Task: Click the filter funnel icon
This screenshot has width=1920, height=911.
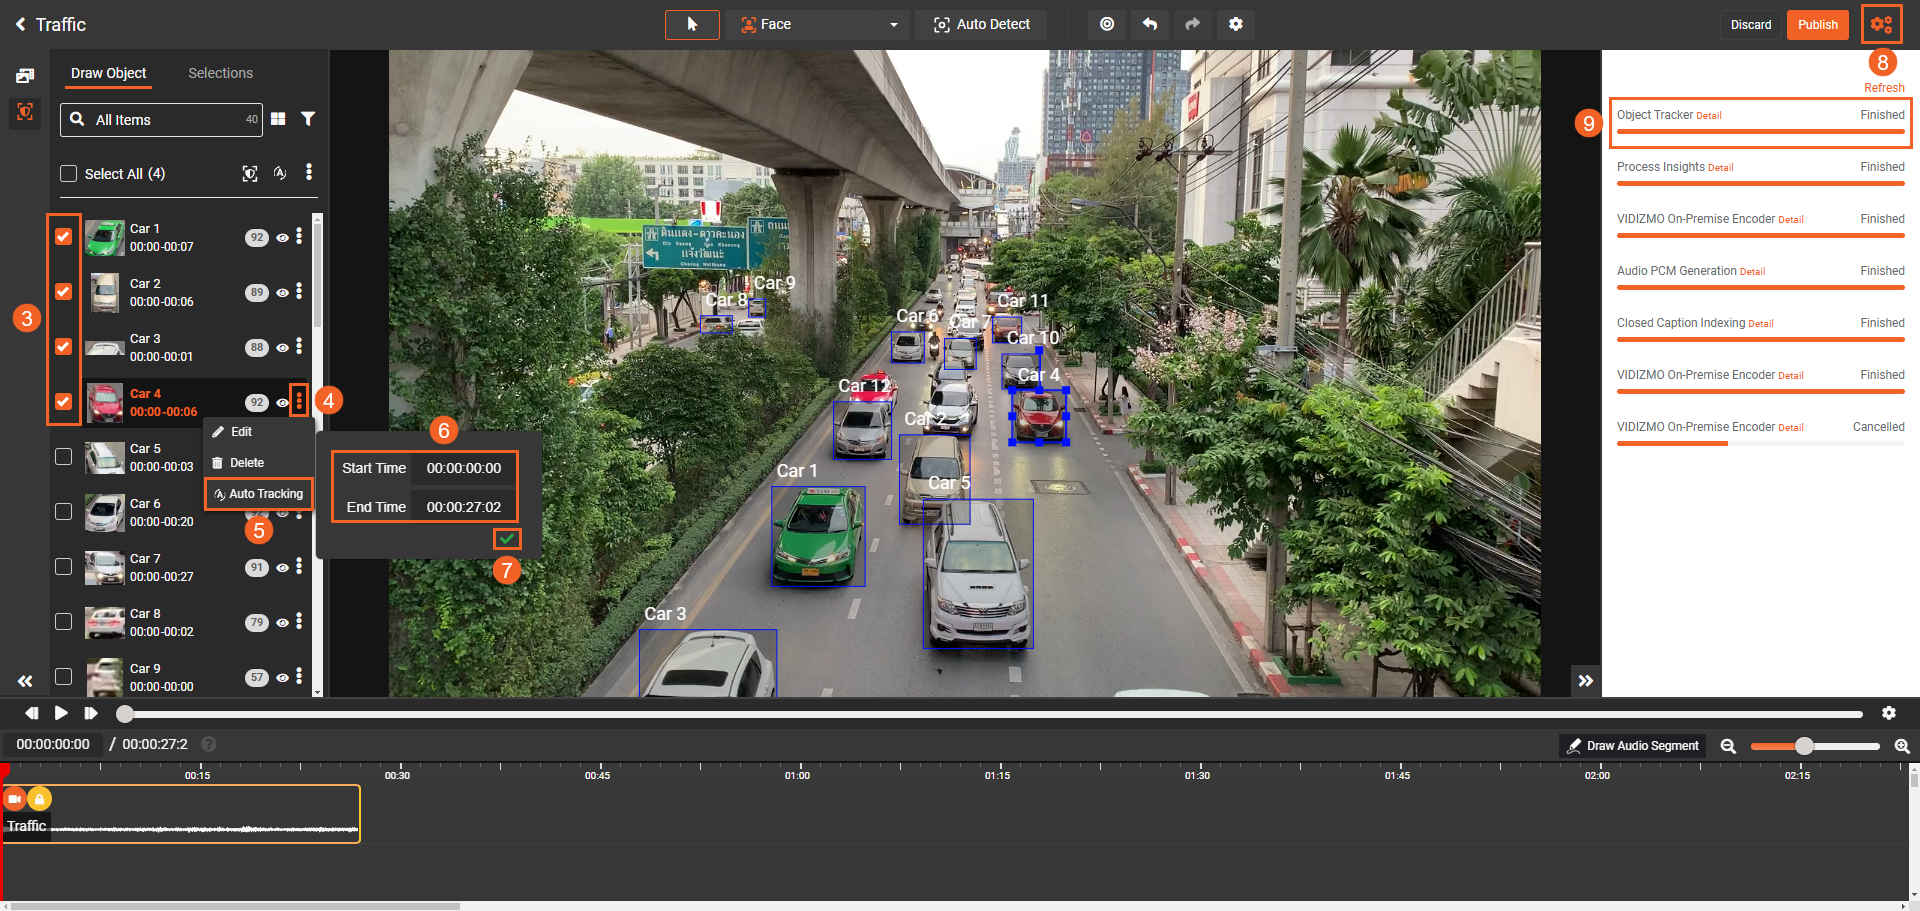Action: 308,119
